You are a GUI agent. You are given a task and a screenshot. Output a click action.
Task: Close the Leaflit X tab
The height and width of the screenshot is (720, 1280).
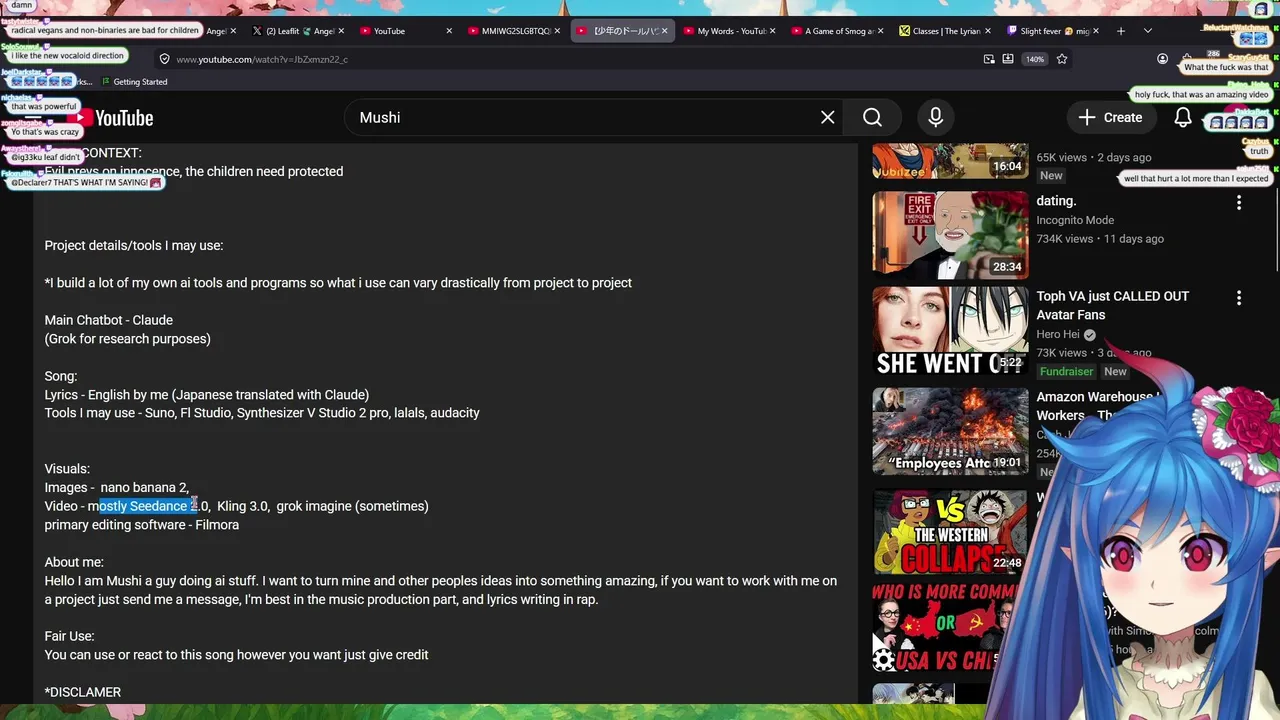341,31
